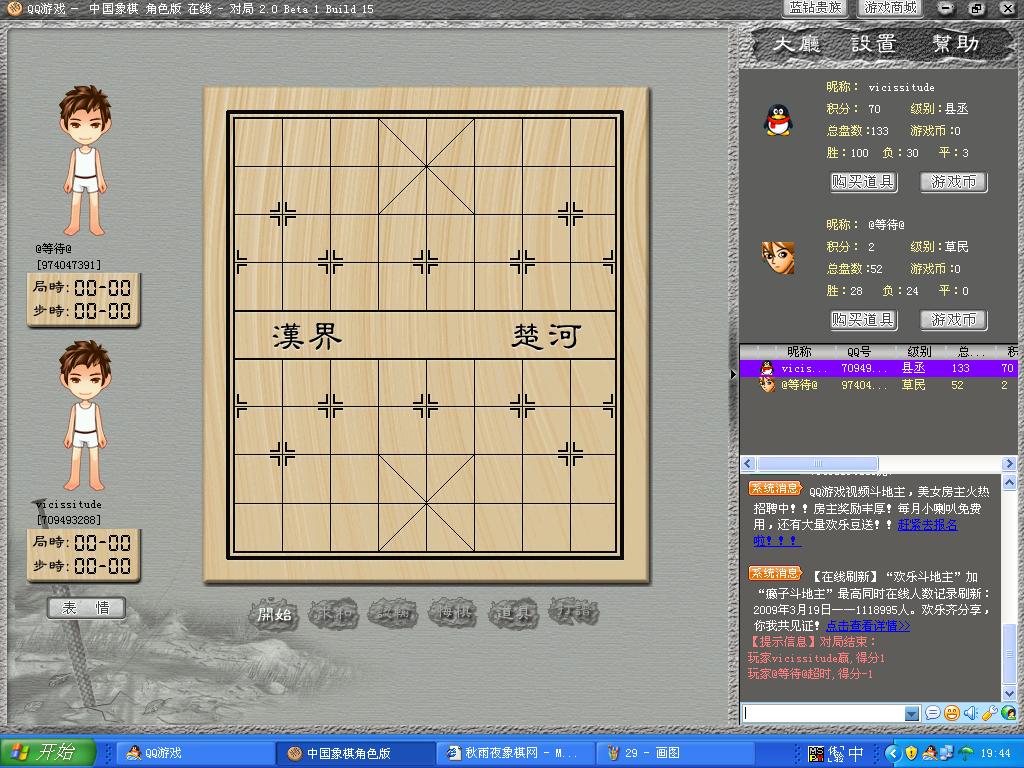
Task: Click the player list horizontal scrollbar thumb
Action: (818, 464)
